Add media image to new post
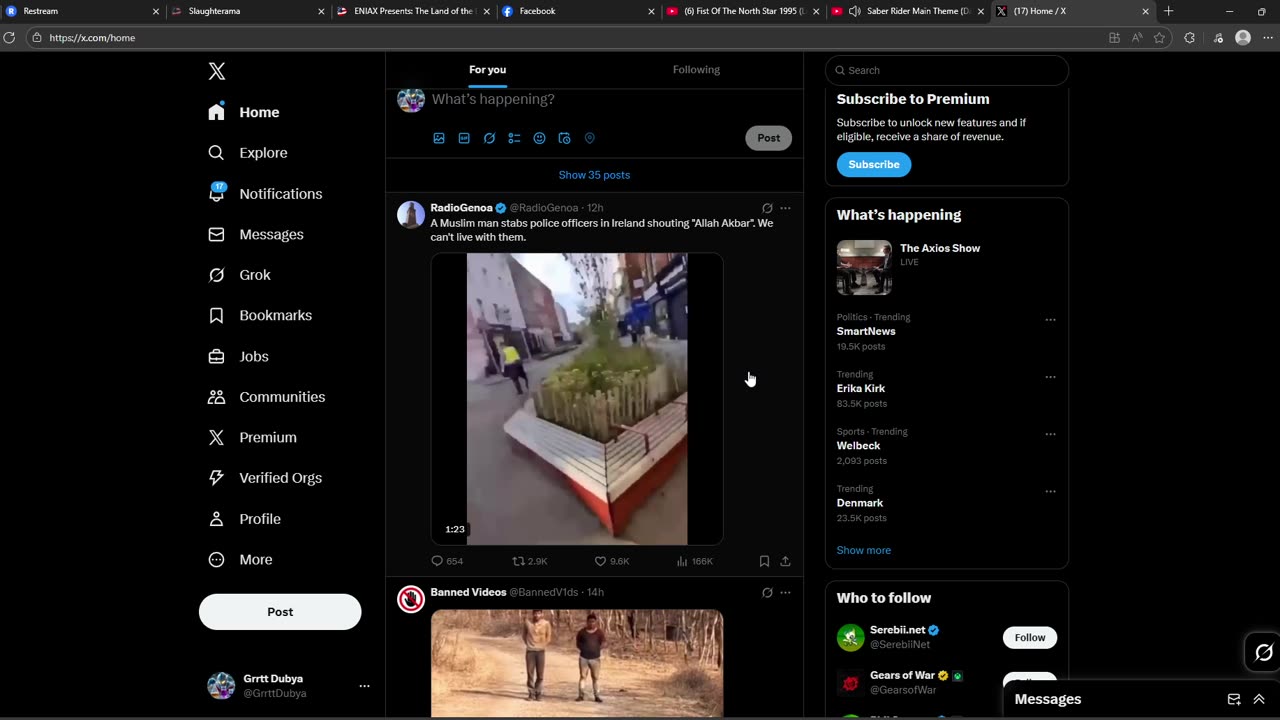 439,138
